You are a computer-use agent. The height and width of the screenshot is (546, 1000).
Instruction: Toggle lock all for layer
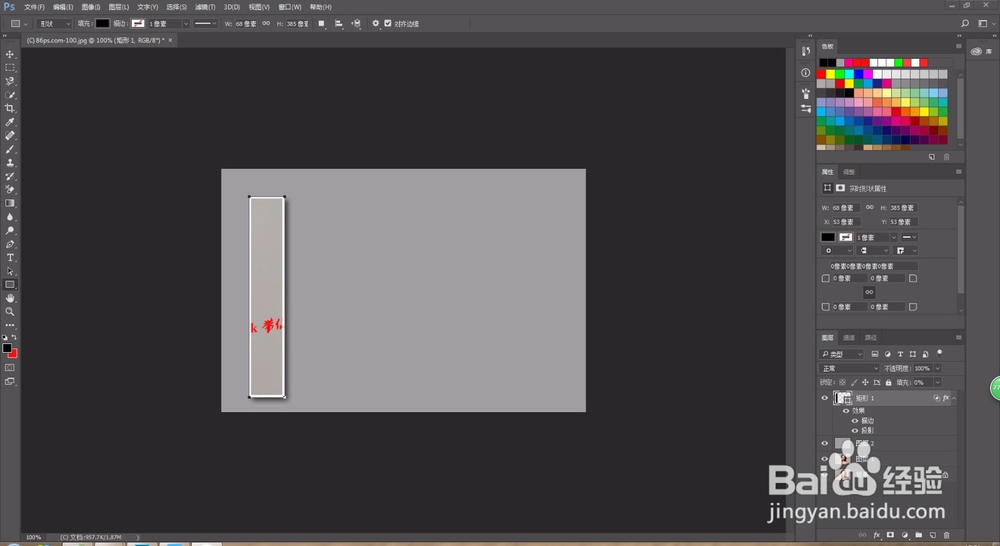coord(888,382)
